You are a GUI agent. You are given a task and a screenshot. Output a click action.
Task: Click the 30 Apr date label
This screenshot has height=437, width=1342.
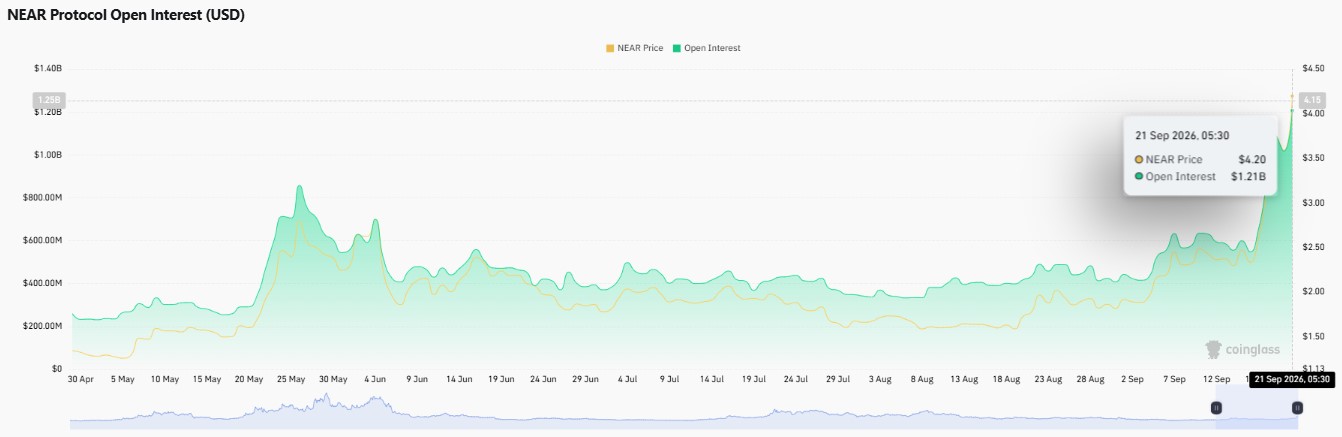80,380
